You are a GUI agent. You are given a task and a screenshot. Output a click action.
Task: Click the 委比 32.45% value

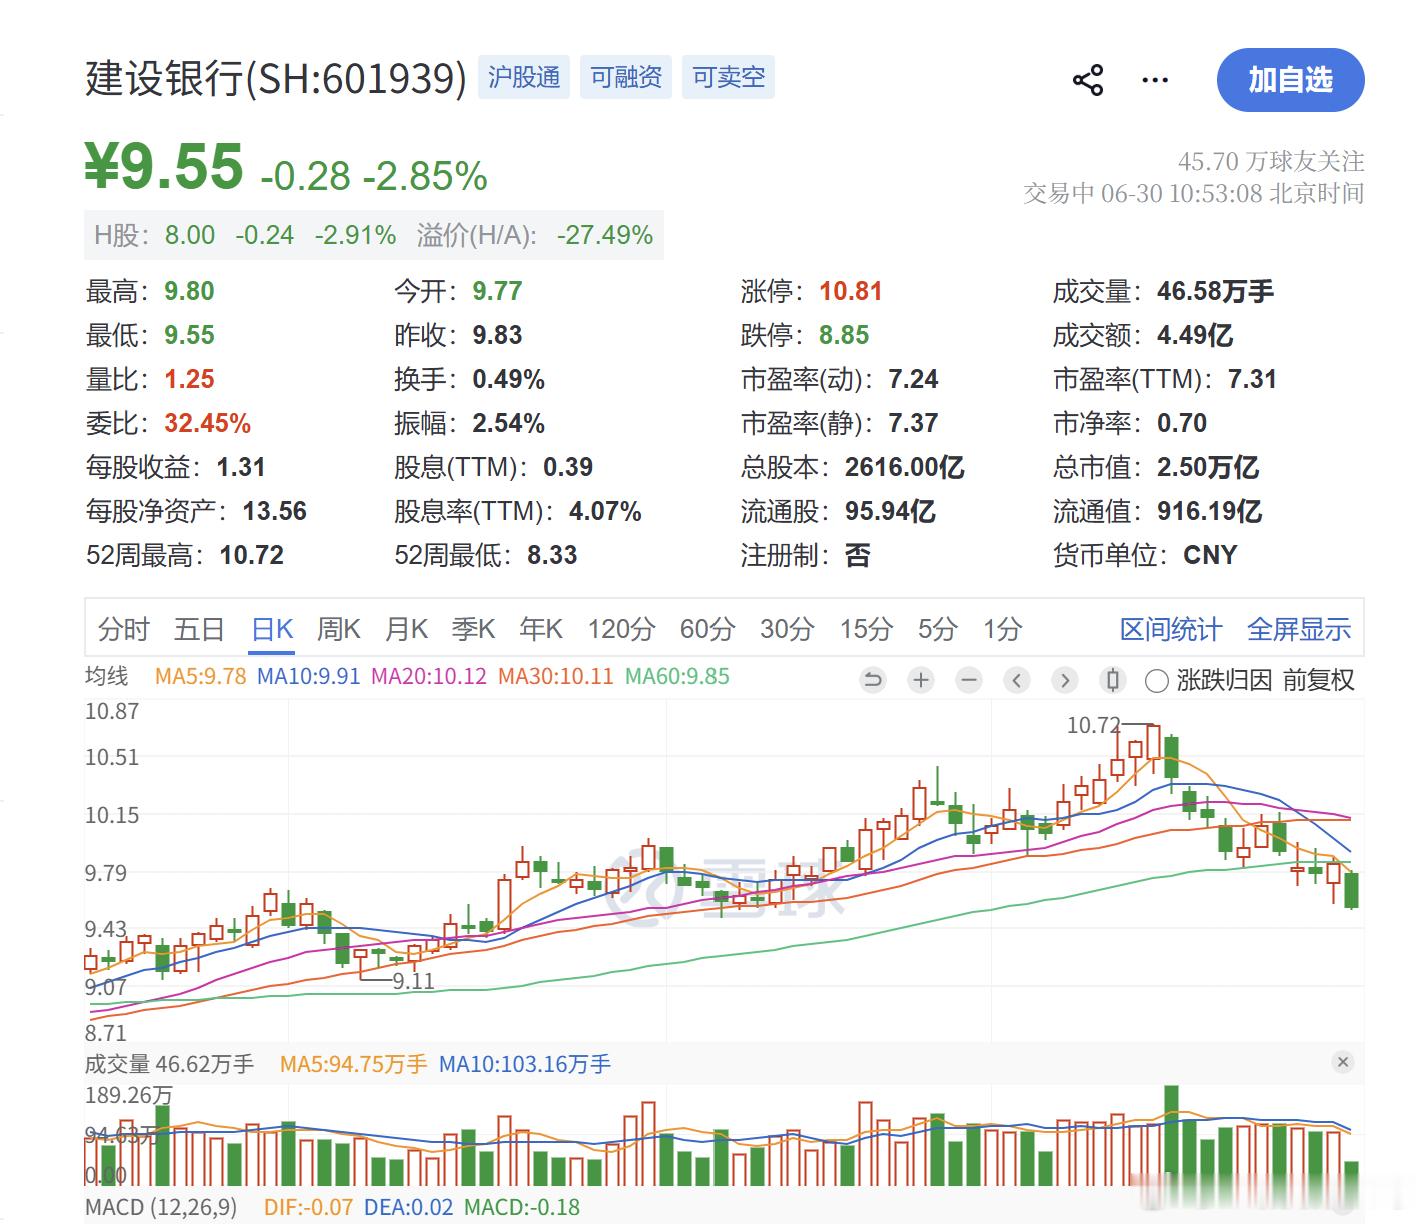[x=208, y=423]
